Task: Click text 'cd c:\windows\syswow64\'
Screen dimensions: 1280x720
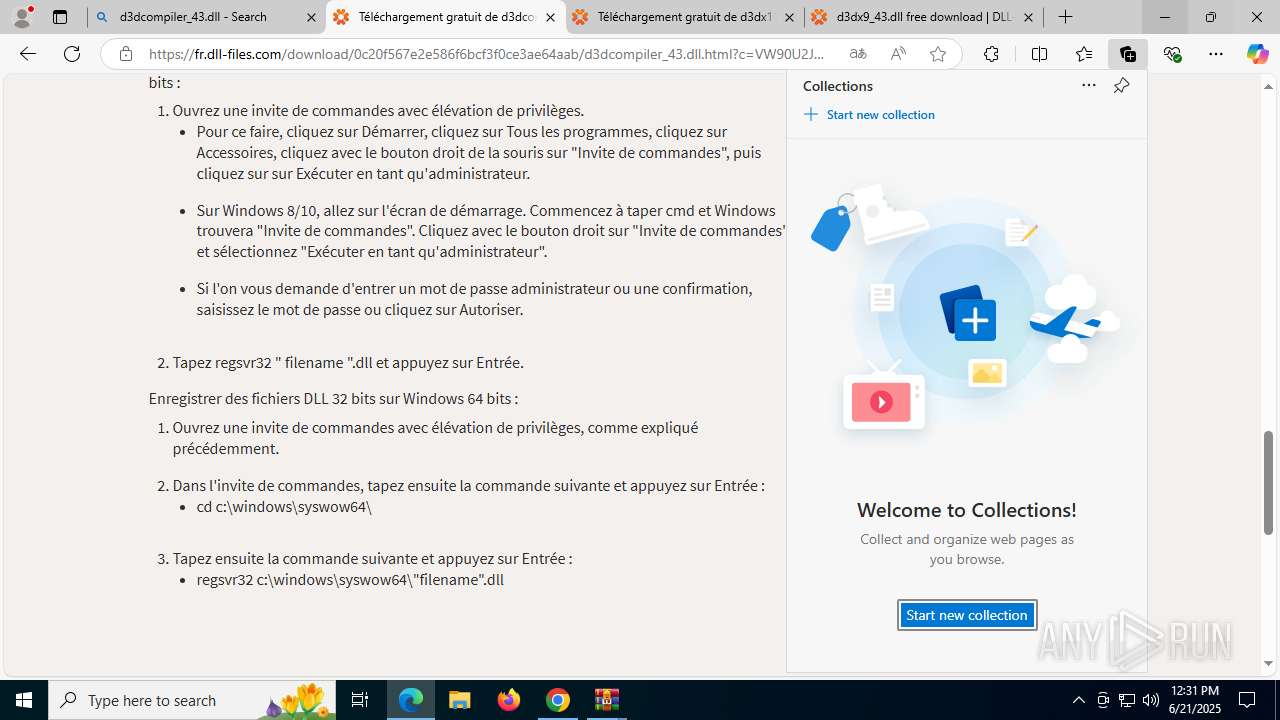Action: (x=284, y=507)
